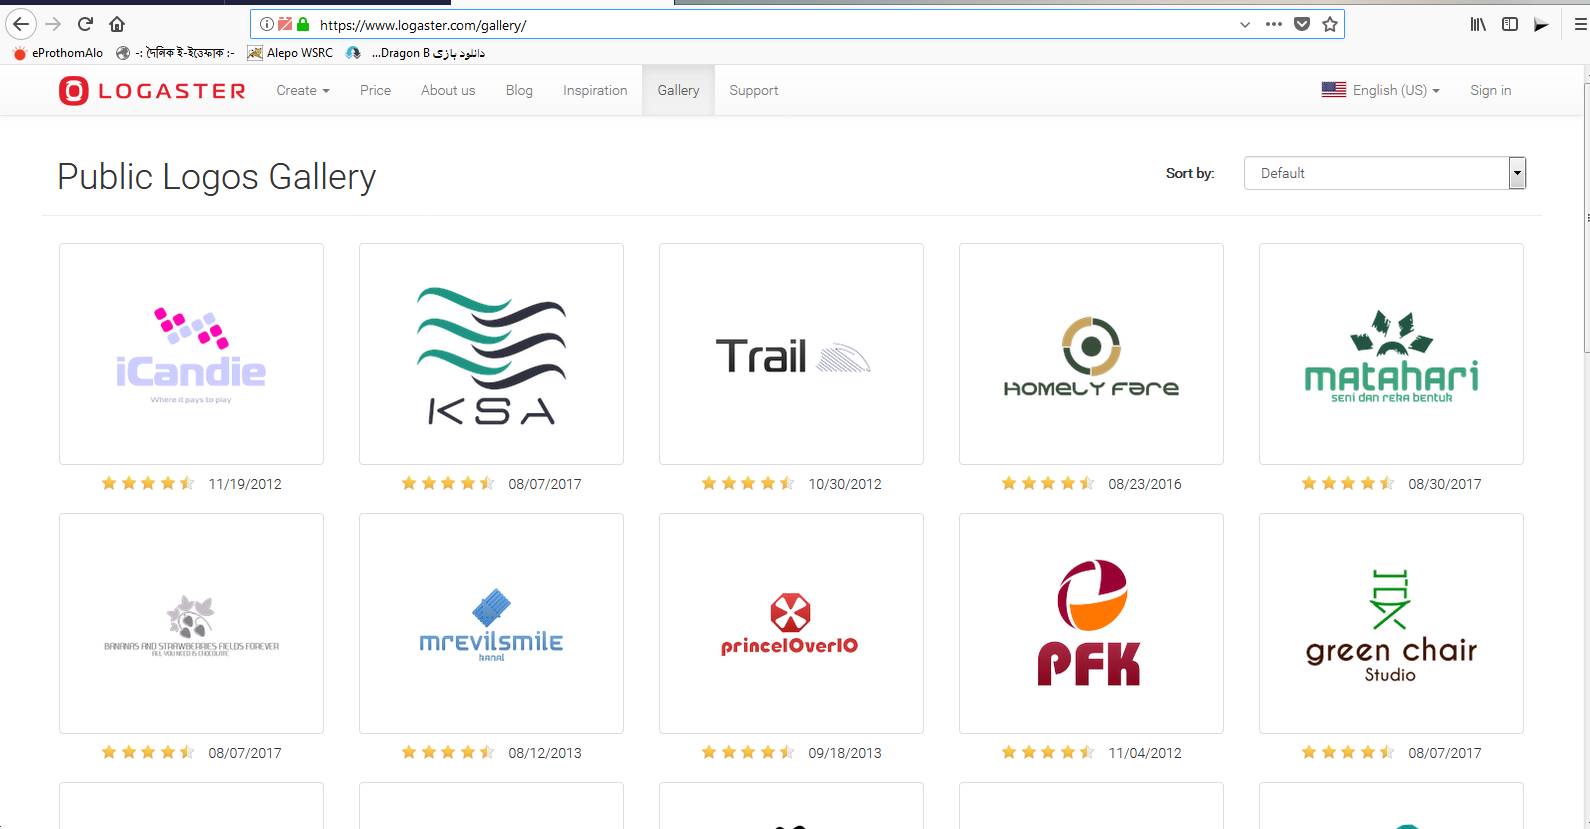Viewport: 1590px width, 829px height.
Task: Show address bar history dropdown
Action: point(1245,24)
